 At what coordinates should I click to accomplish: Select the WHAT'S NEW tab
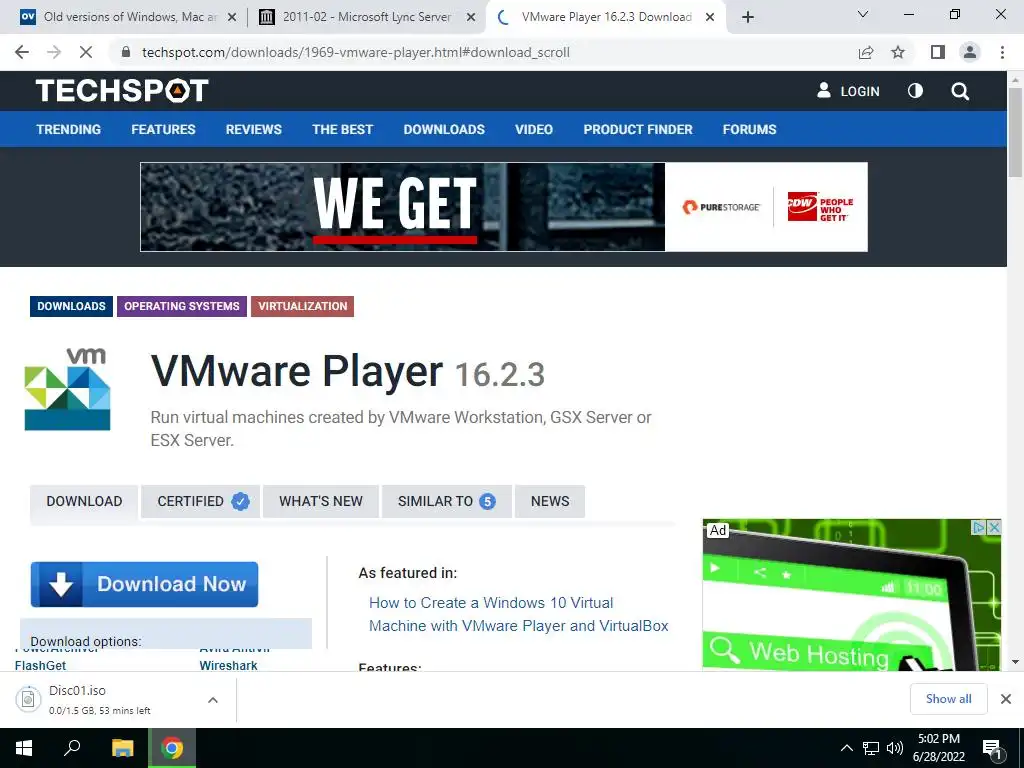pos(321,502)
